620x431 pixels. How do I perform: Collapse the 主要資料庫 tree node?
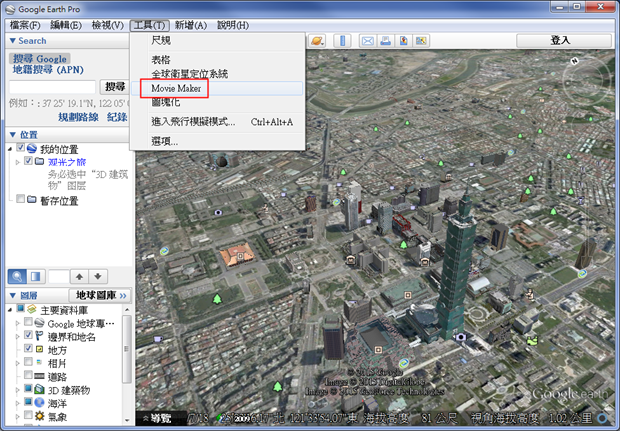pyautogui.click(x=10, y=309)
